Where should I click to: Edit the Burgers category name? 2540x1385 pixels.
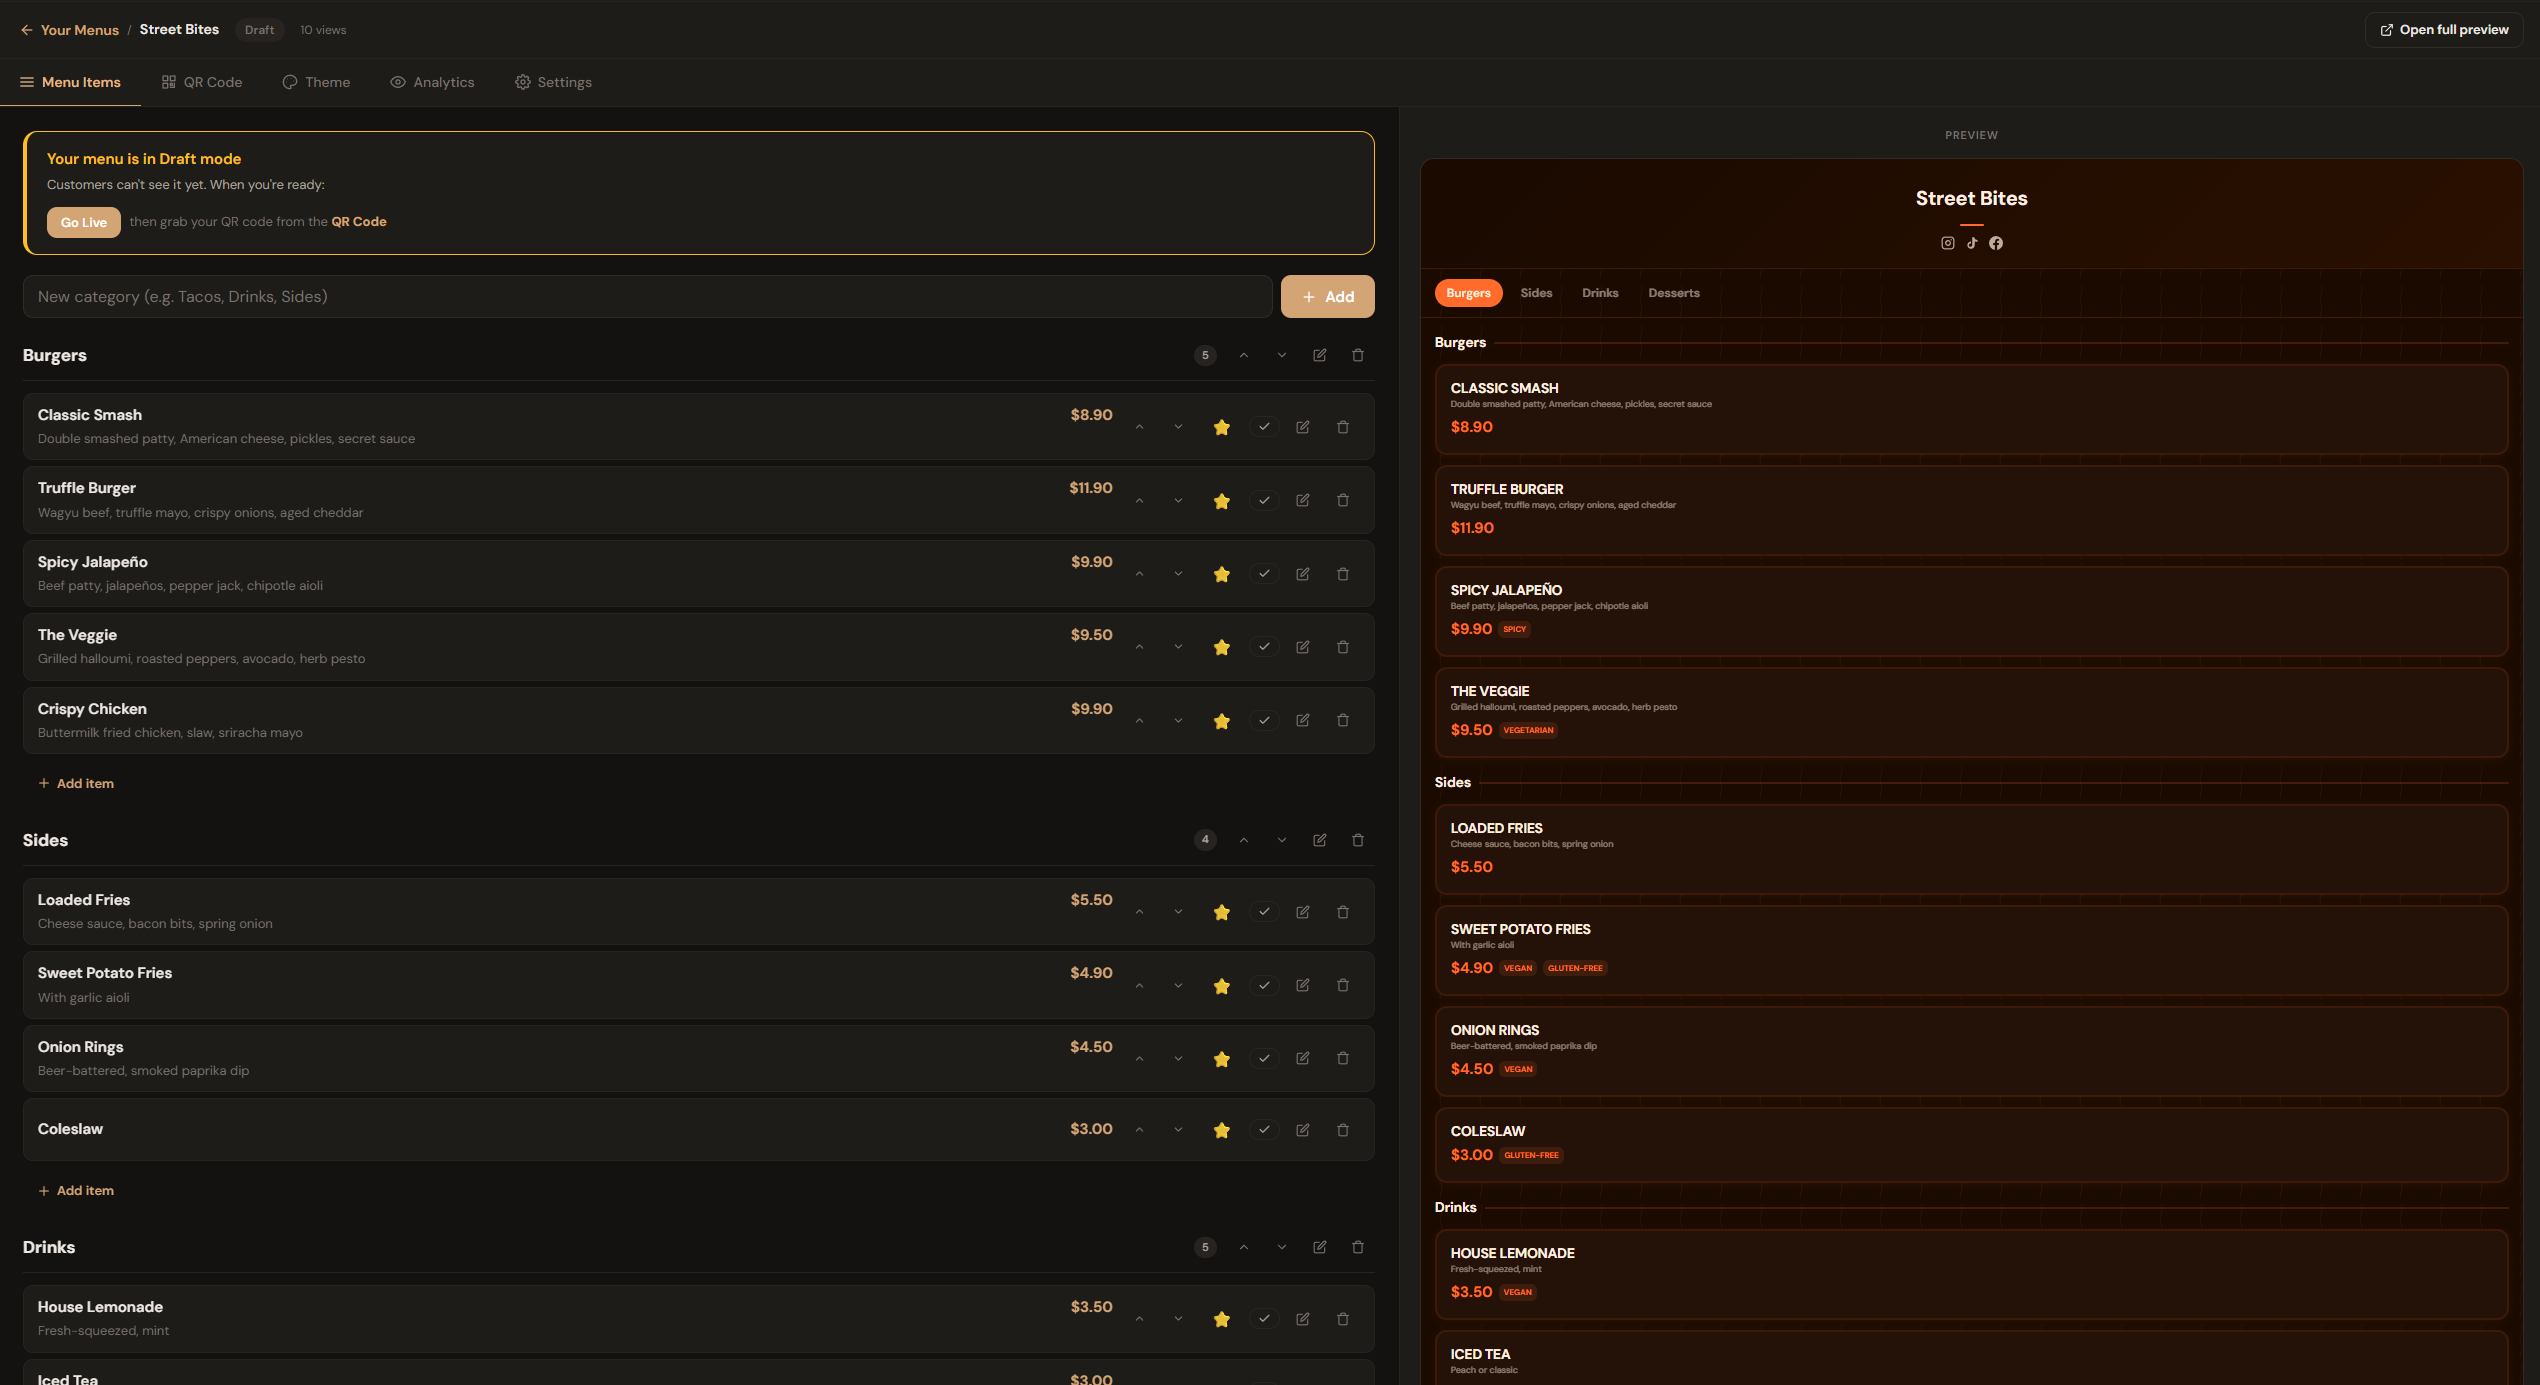[1320, 355]
